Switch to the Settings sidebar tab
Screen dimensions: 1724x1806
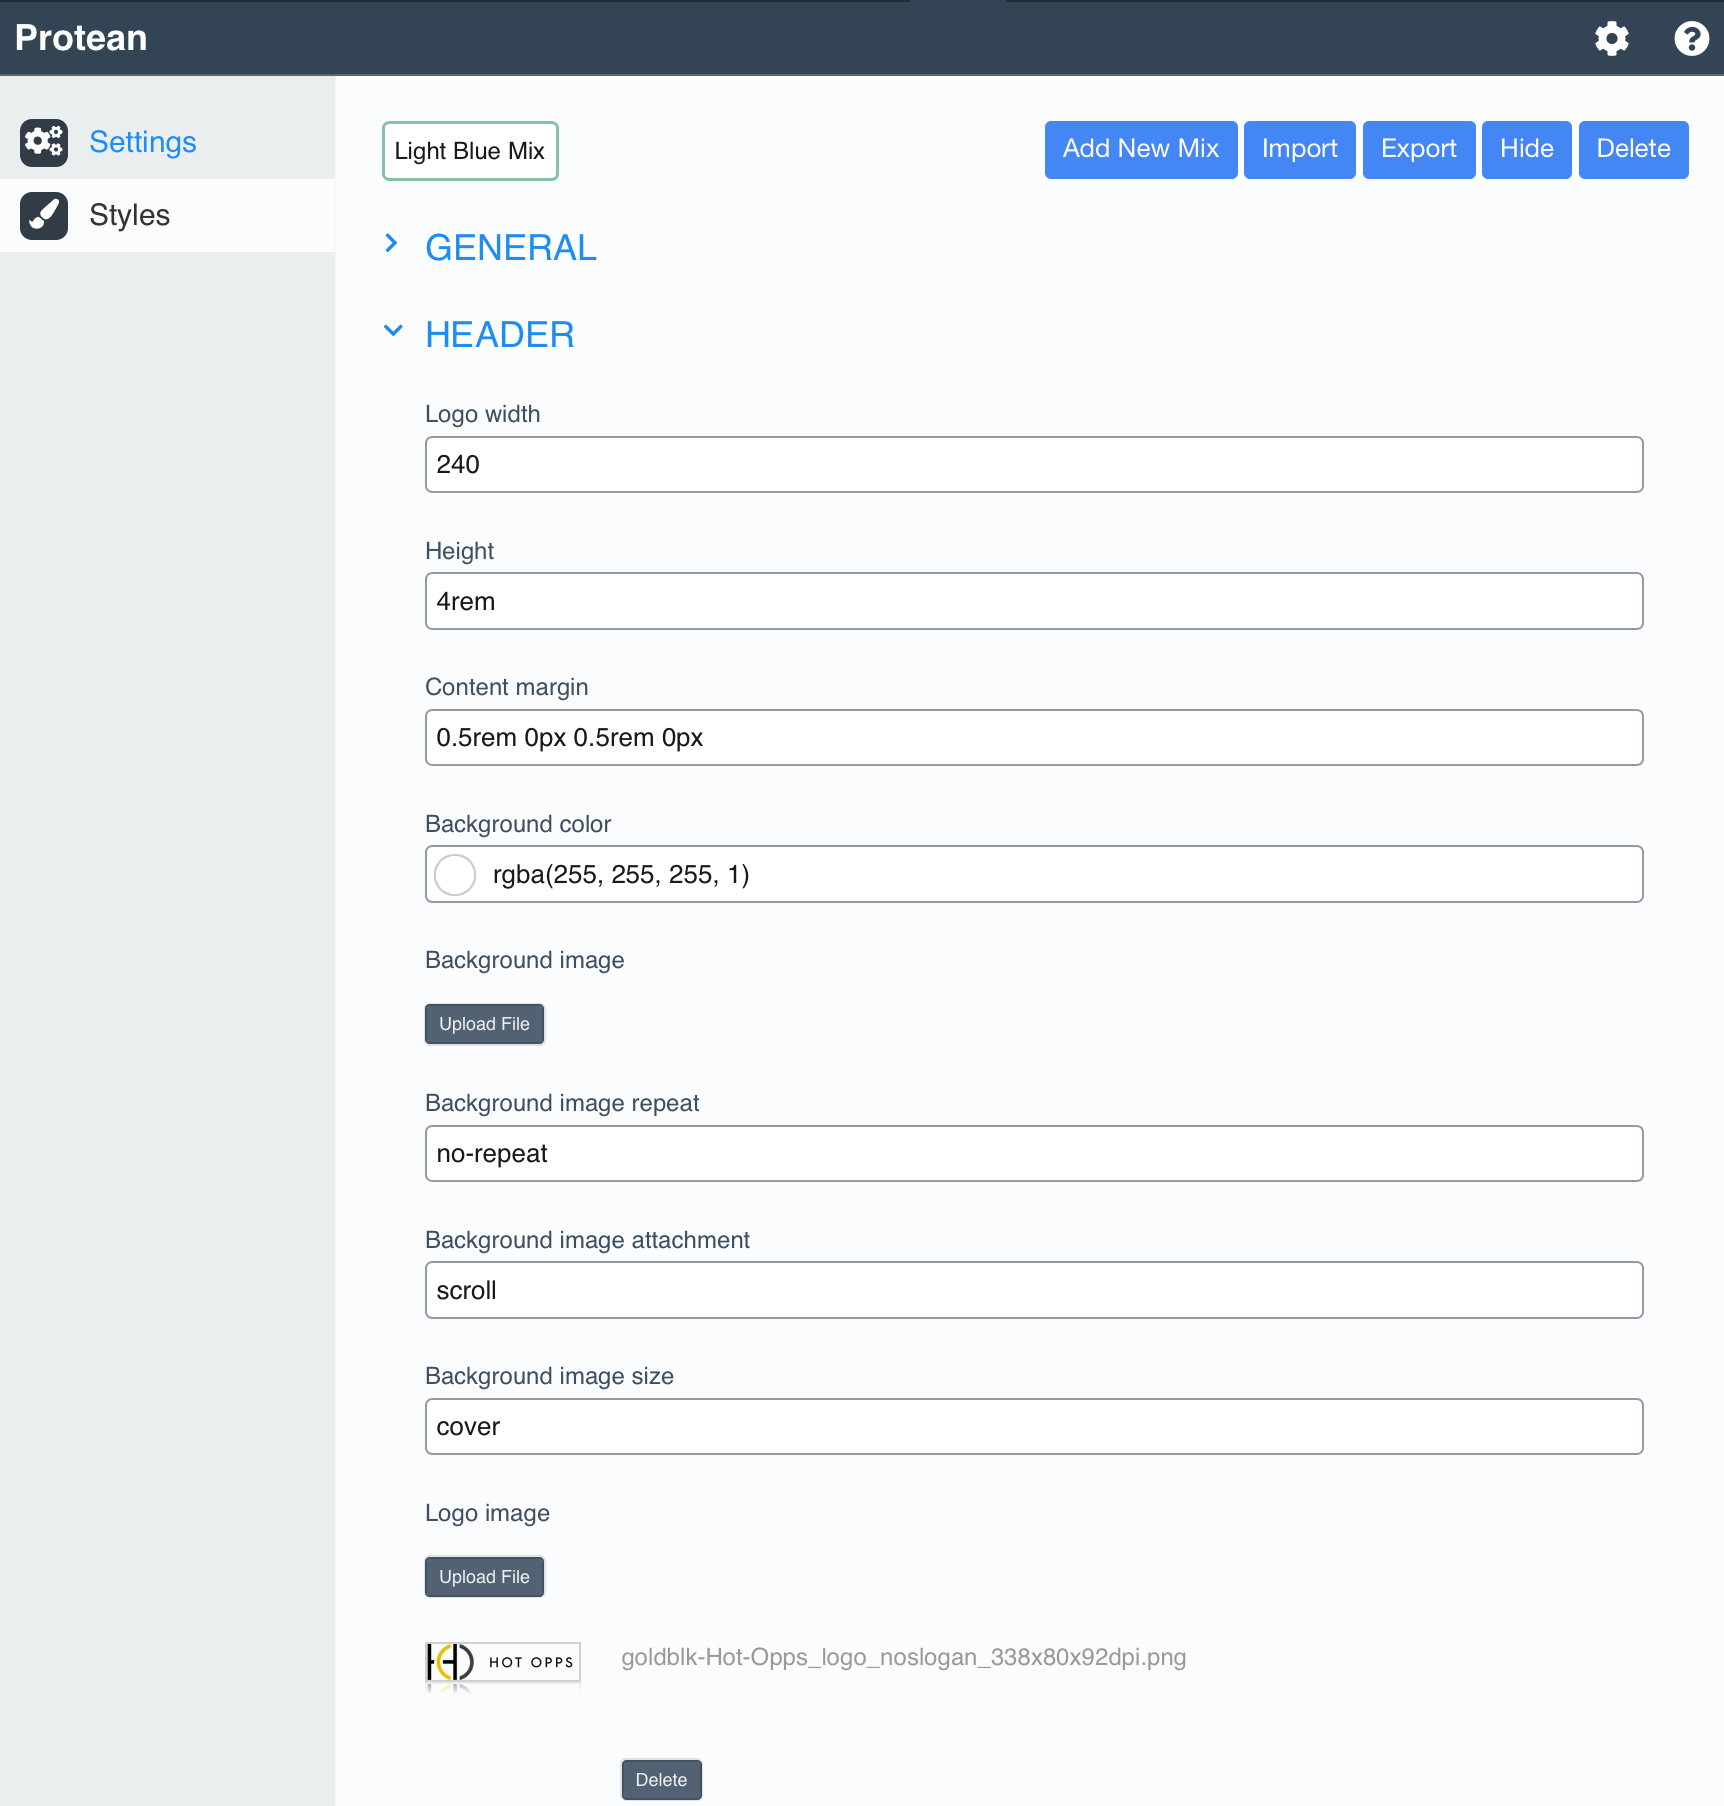(x=142, y=142)
